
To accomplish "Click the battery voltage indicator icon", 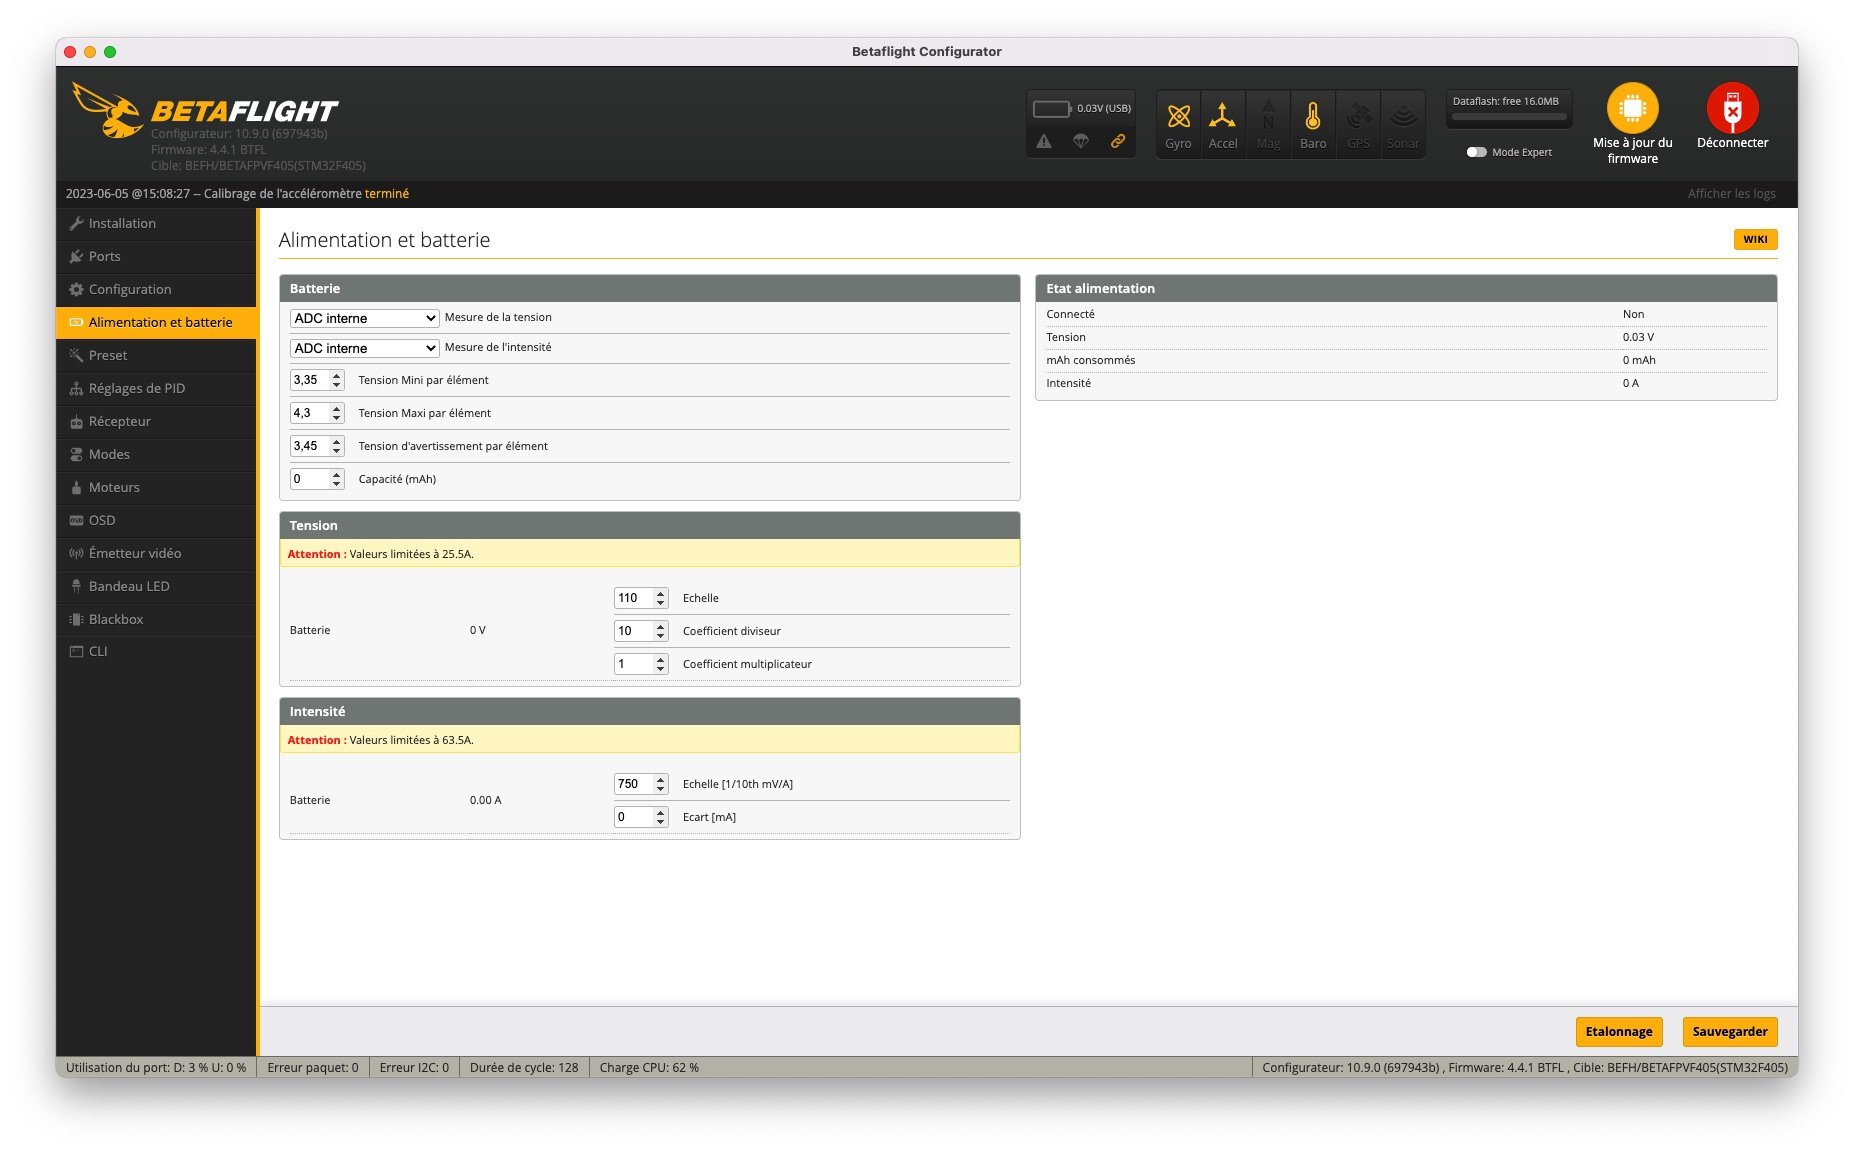I will click(x=1052, y=108).
